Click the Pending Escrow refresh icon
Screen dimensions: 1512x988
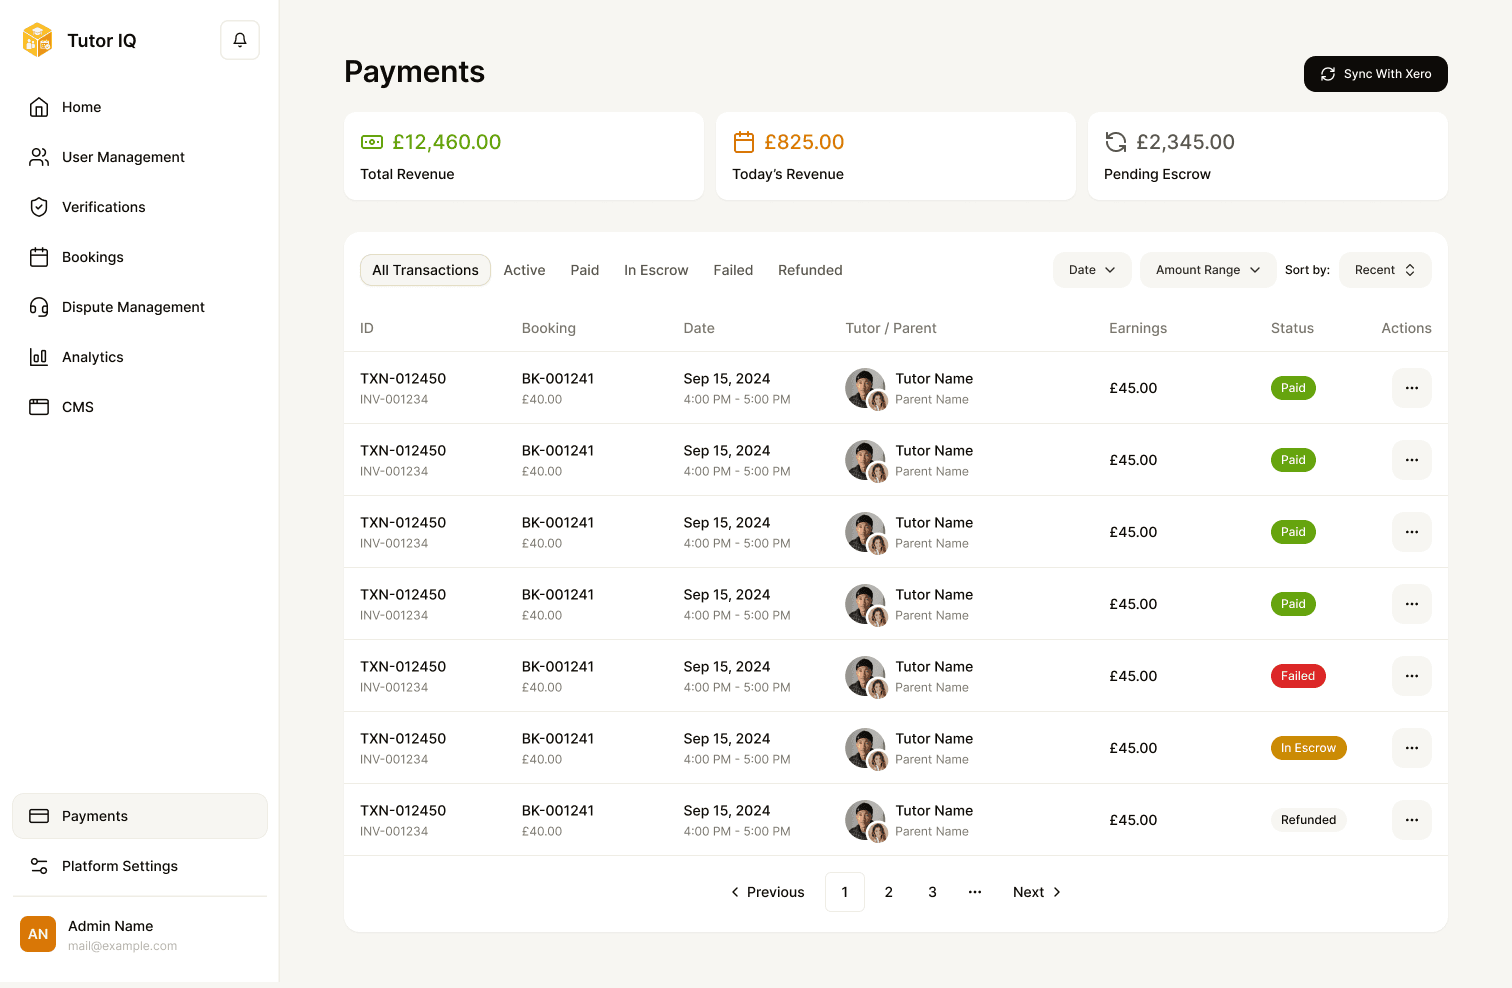1116,142
